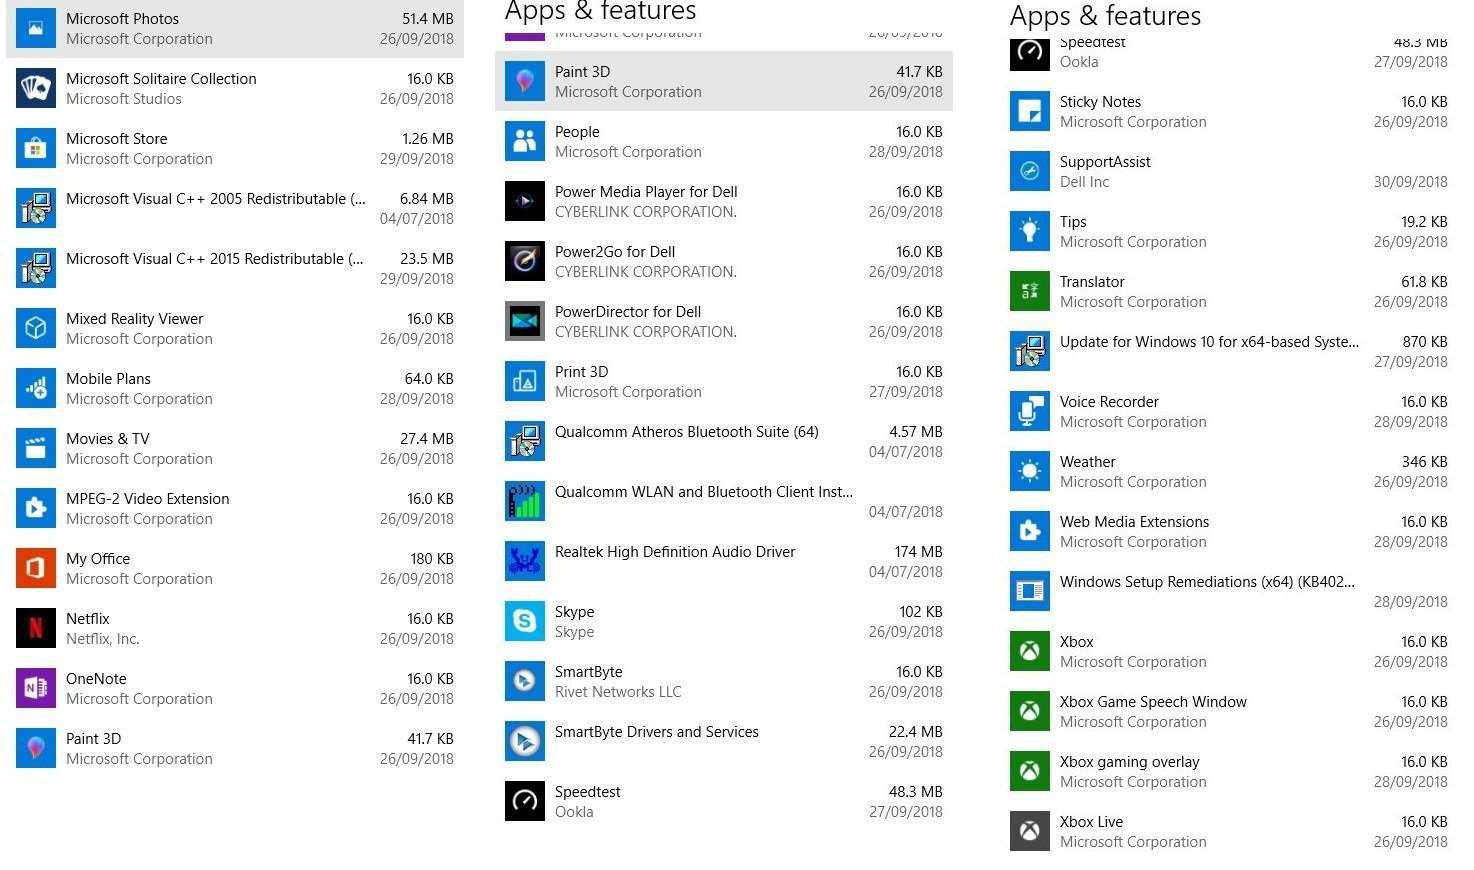Select the 'Microsoft Store' name text

point(116,138)
